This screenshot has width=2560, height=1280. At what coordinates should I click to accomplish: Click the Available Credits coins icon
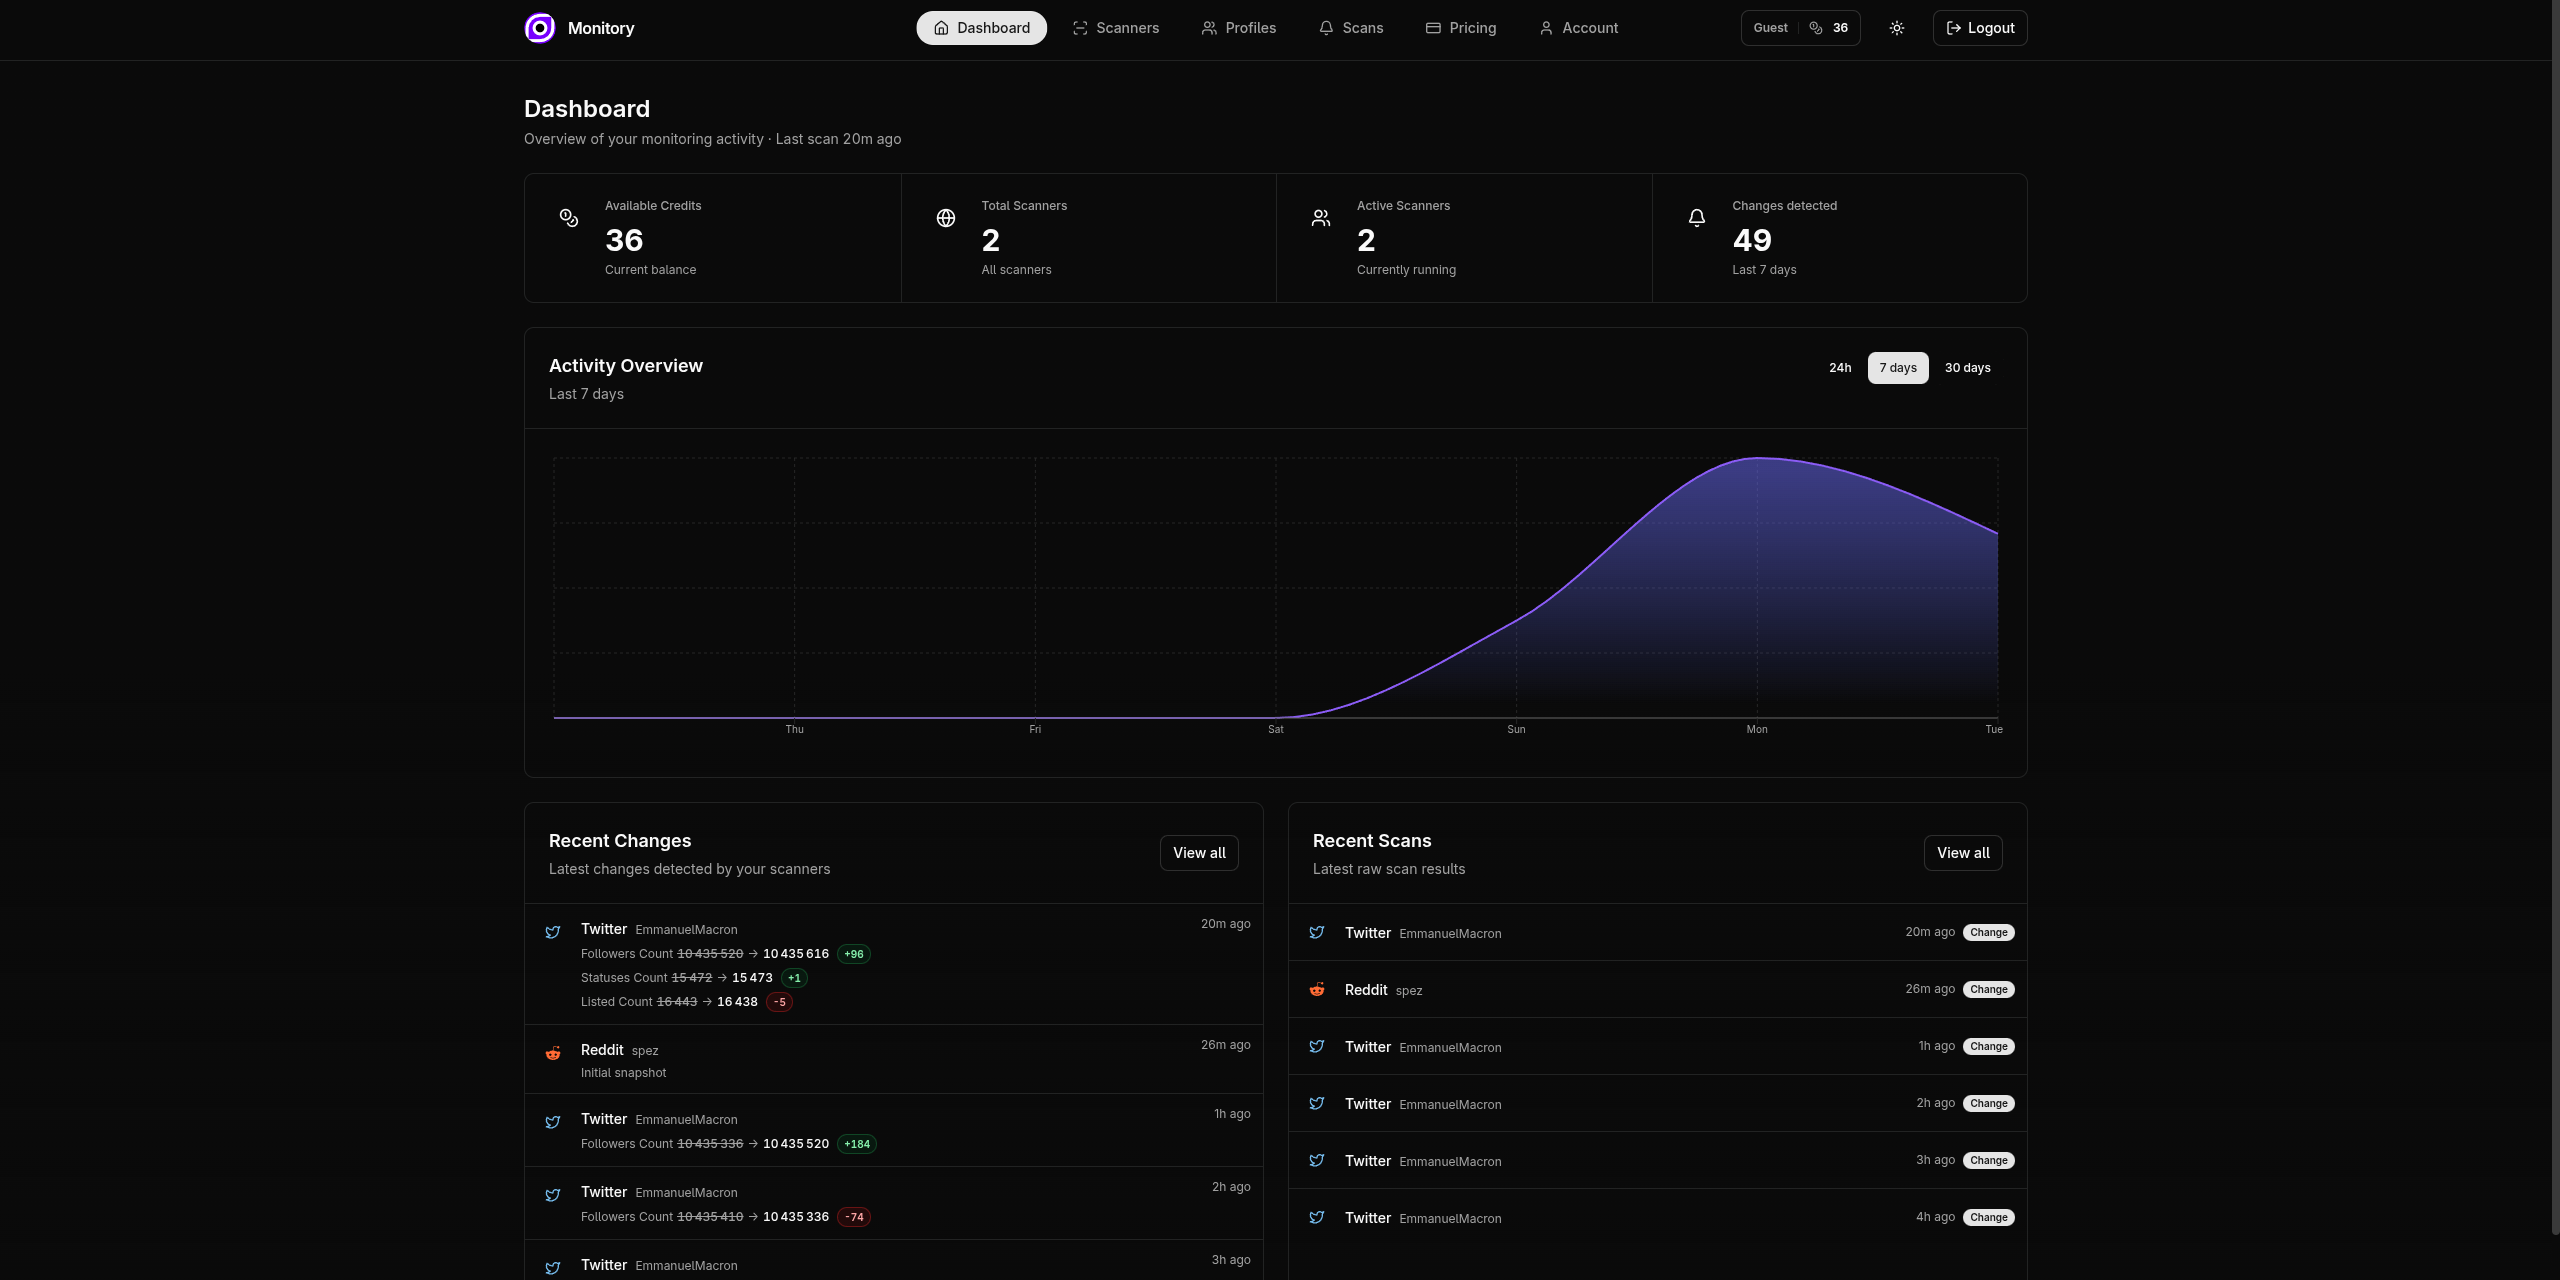point(569,218)
